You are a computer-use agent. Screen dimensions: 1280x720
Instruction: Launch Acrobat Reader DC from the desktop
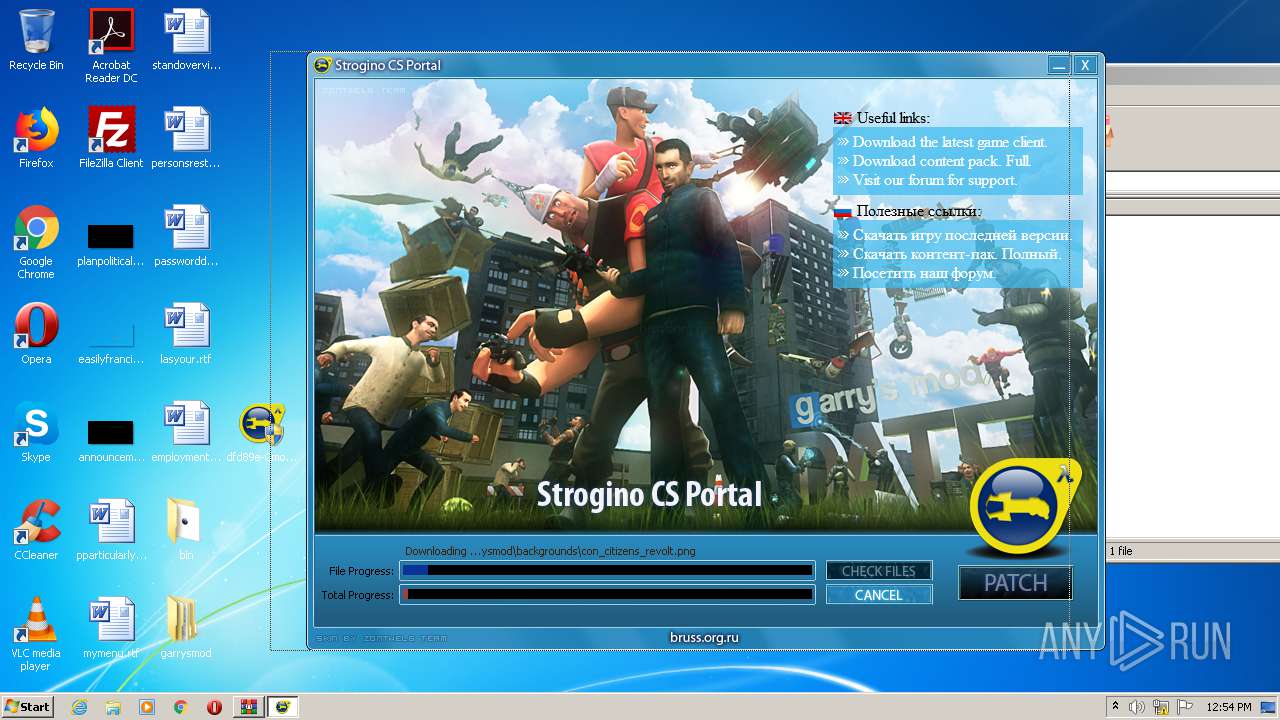(x=111, y=46)
